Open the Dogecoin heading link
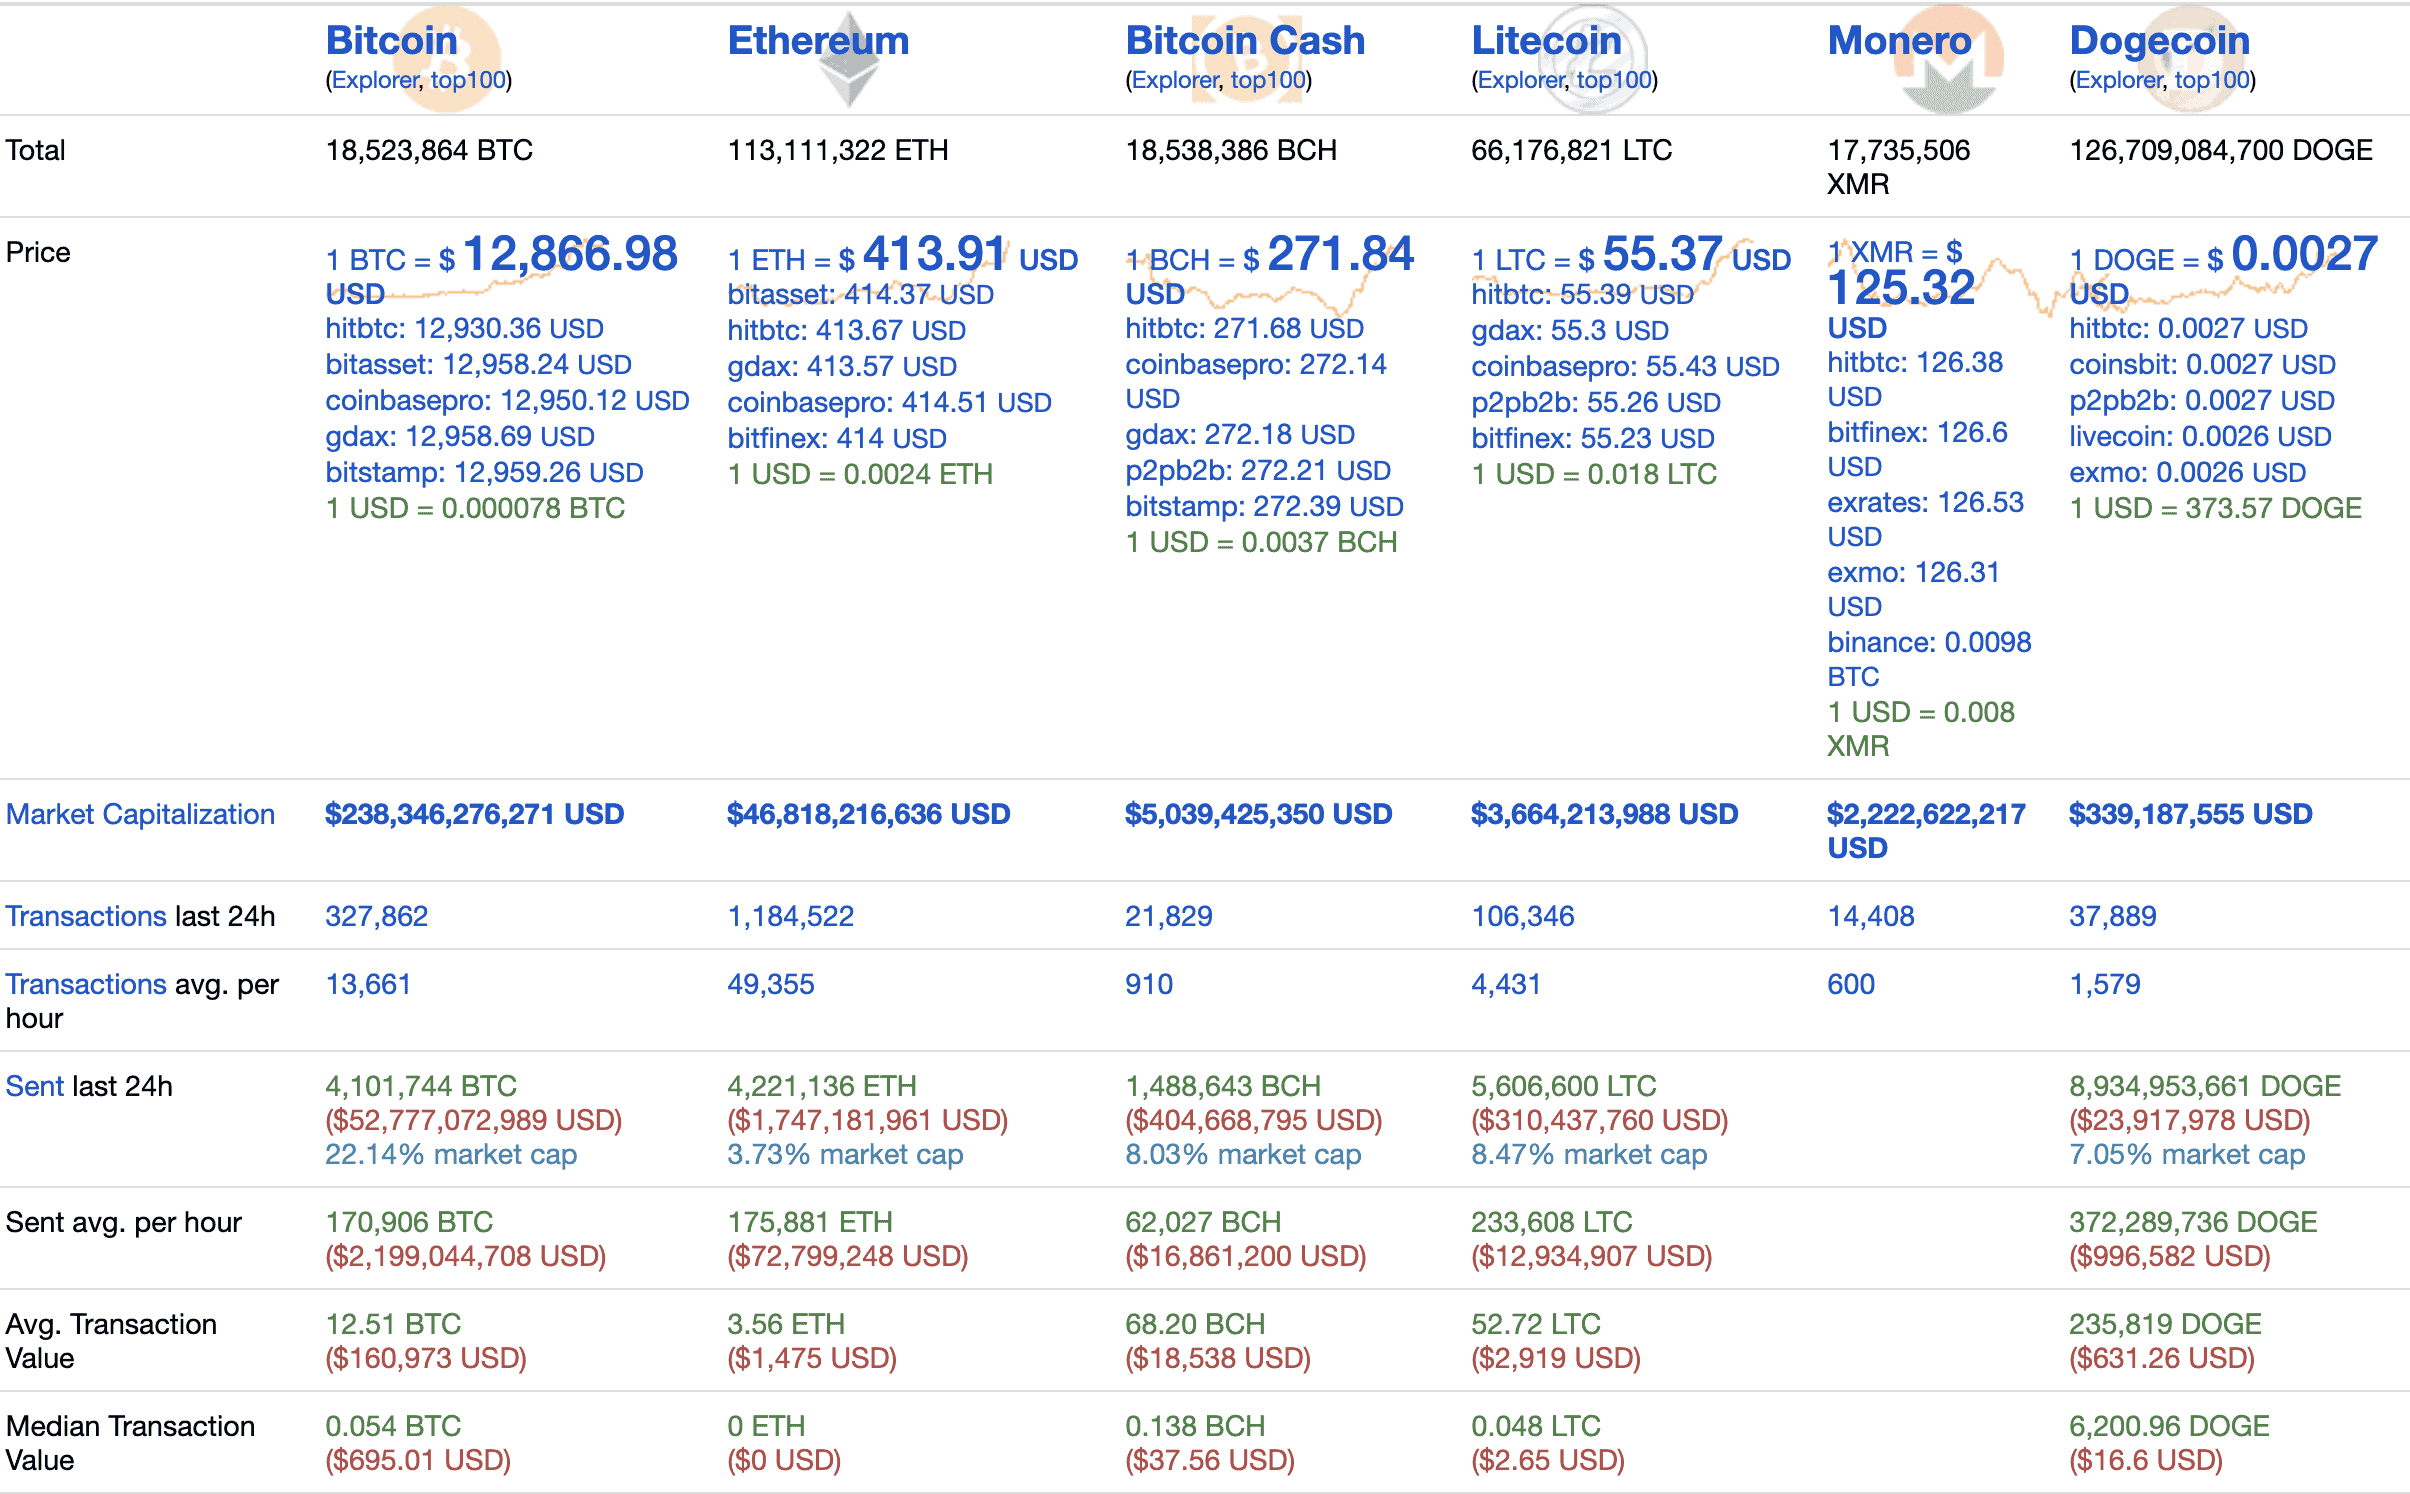The width and height of the screenshot is (2410, 1494). pyautogui.click(x=2159, y=40)
